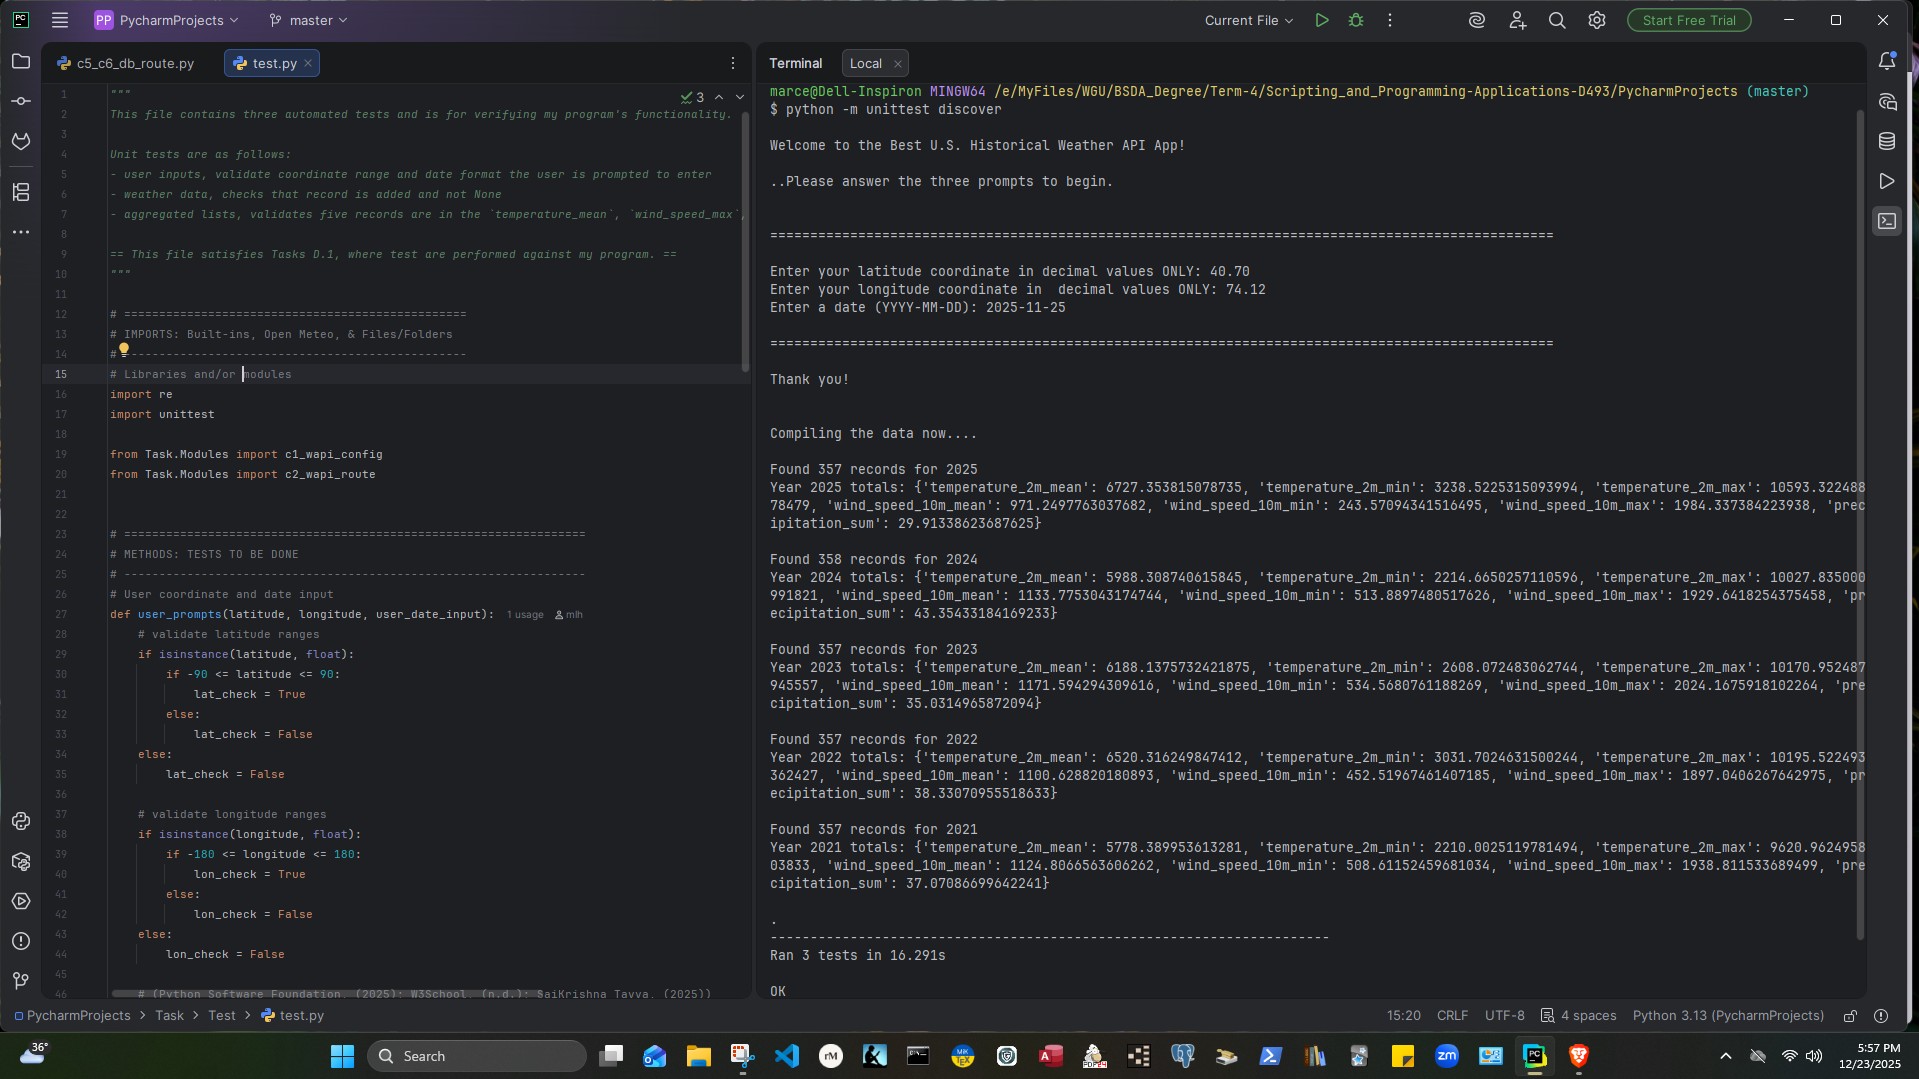Click Task in the breadcrumb bar
The image size is (1919, 1079).
coord(169,1016)
